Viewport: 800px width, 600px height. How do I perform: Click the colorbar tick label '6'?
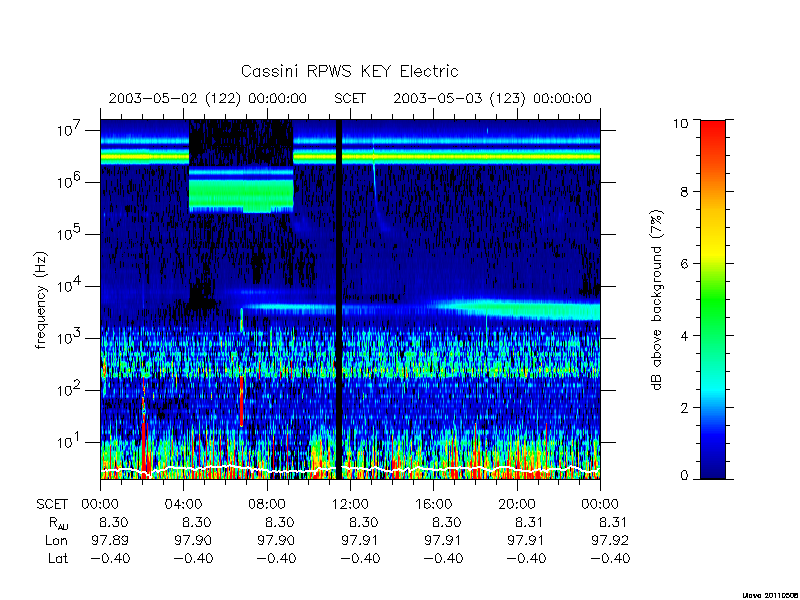click(x=684, y=264)
